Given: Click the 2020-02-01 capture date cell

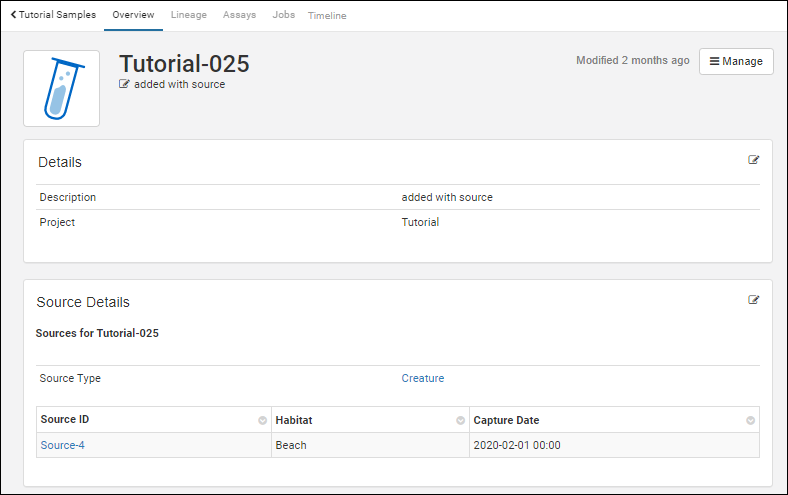Looking at the screenshot, I should coord(514,445).
